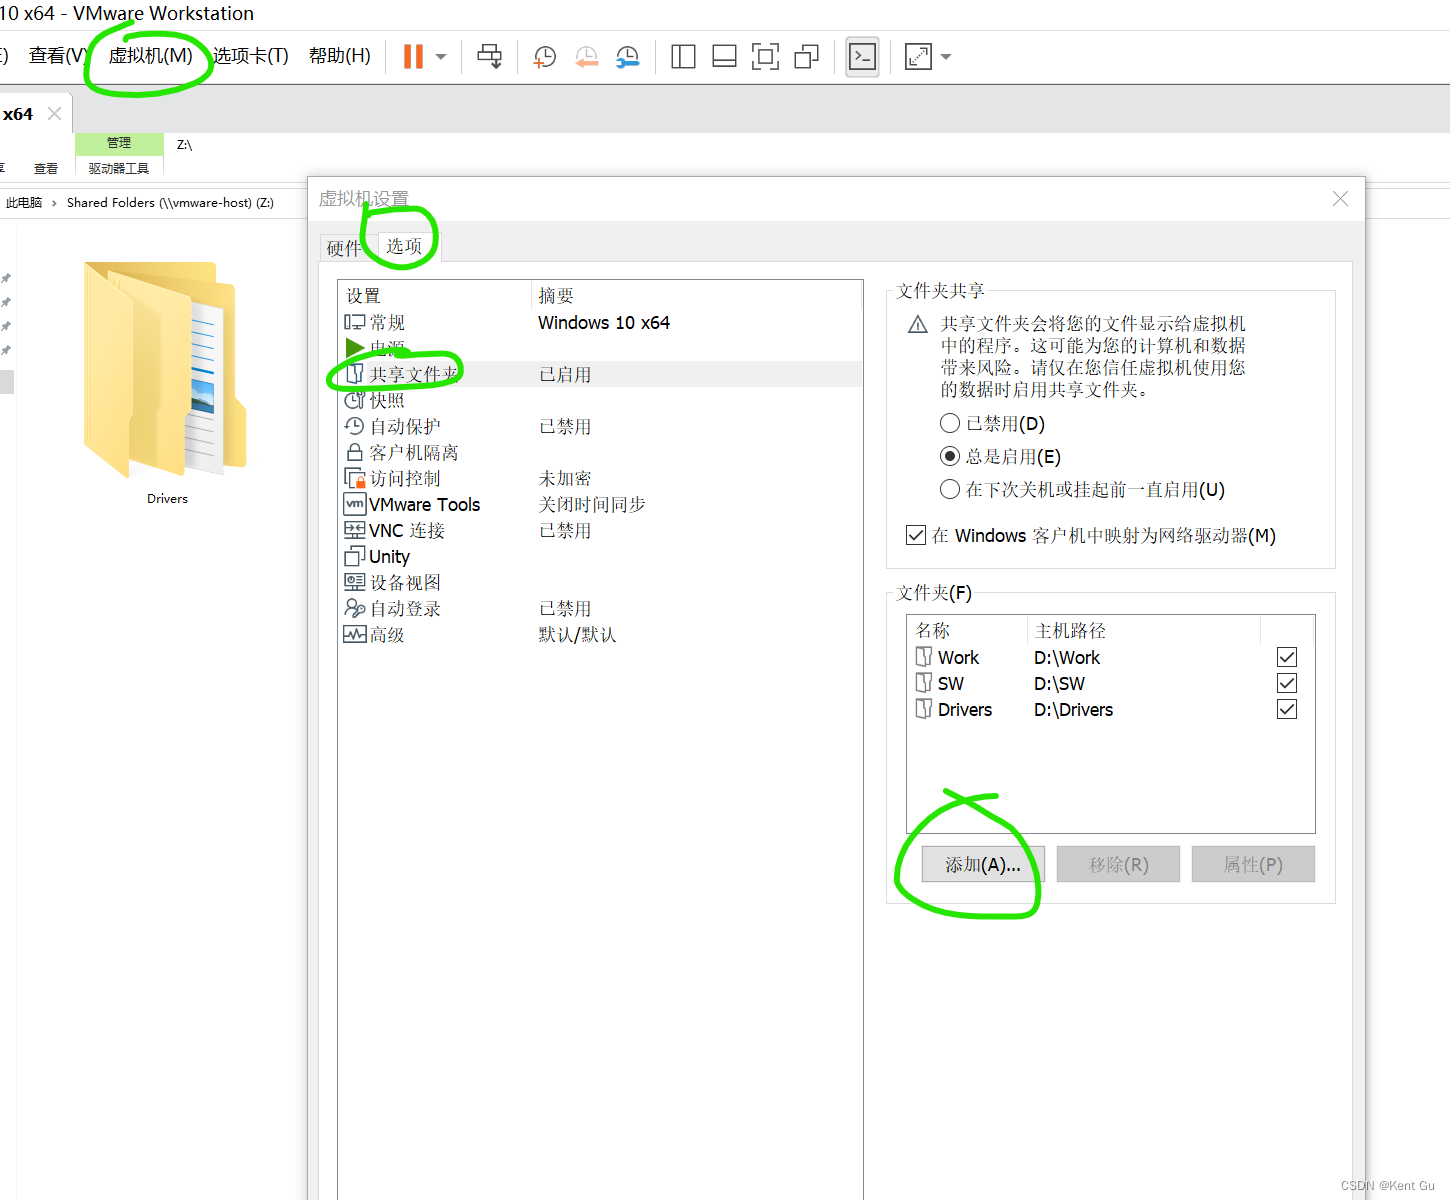Click the 主机路径 column header
Image resolution: width=1450 pixels, height=1200 pixels.
tap(1142, 630)
